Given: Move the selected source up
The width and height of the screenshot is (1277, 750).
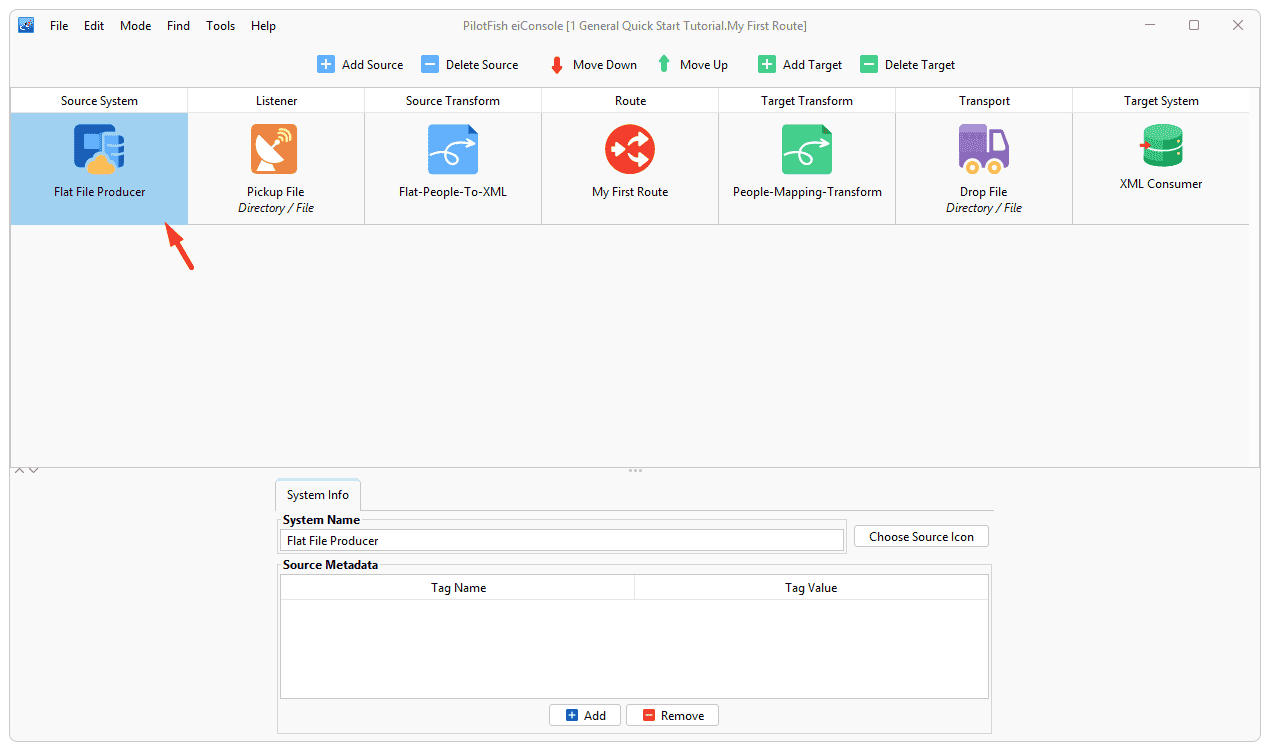Looking at the screenshot, I should coord(692,64).
